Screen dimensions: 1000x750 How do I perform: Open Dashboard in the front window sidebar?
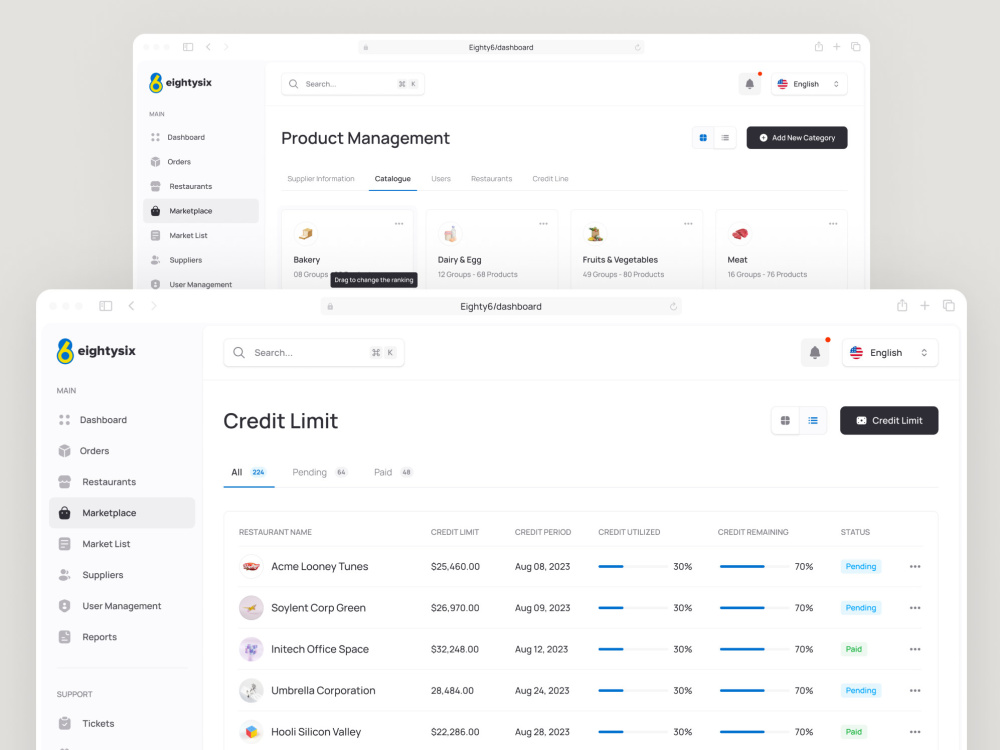pos(122,420)
